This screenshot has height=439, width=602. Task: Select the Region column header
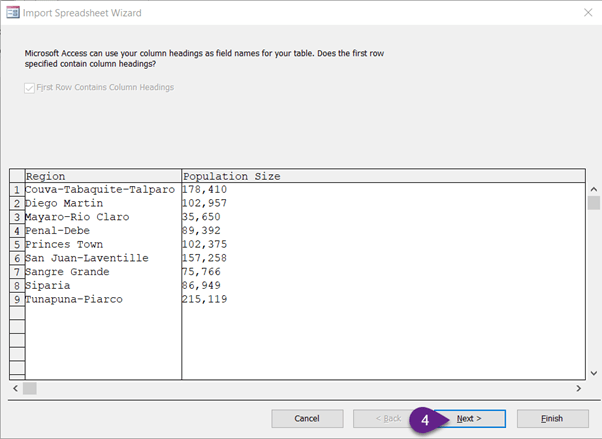click(103, 176)
